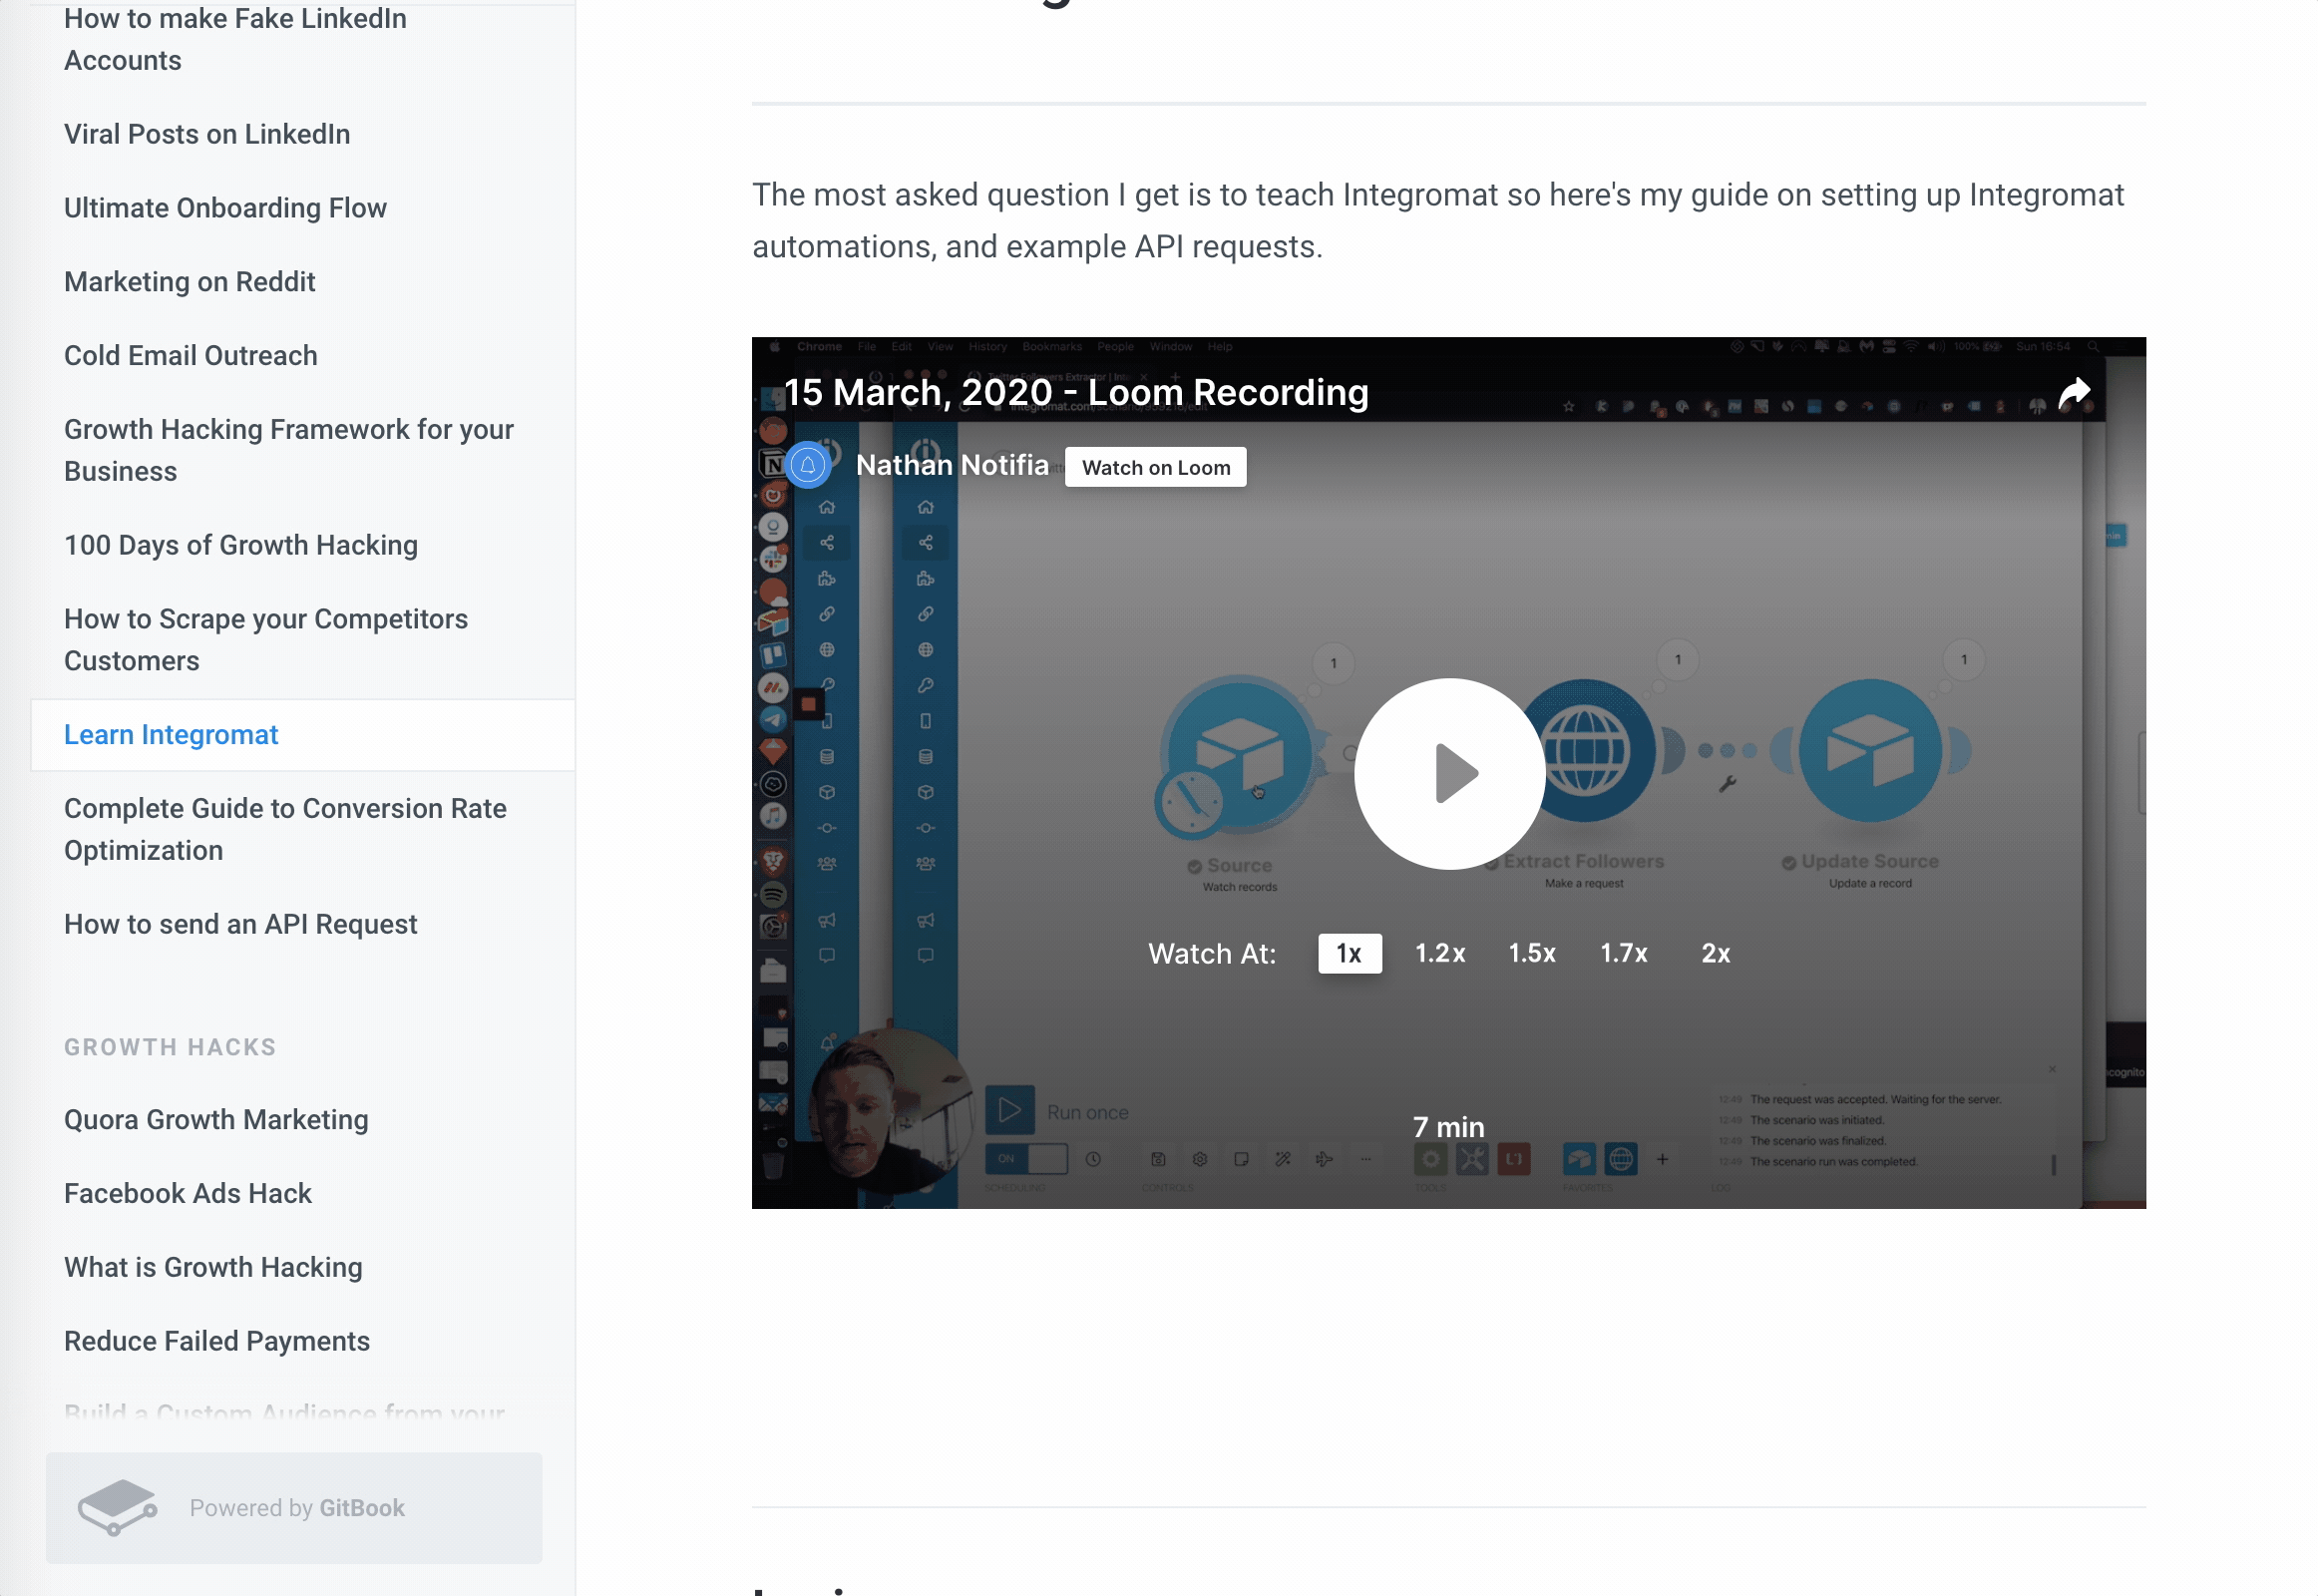Click the share arrow icon on video
Image resolution: width=2318 pixels, height=1596 pixels.
(x=2075, y=393)
